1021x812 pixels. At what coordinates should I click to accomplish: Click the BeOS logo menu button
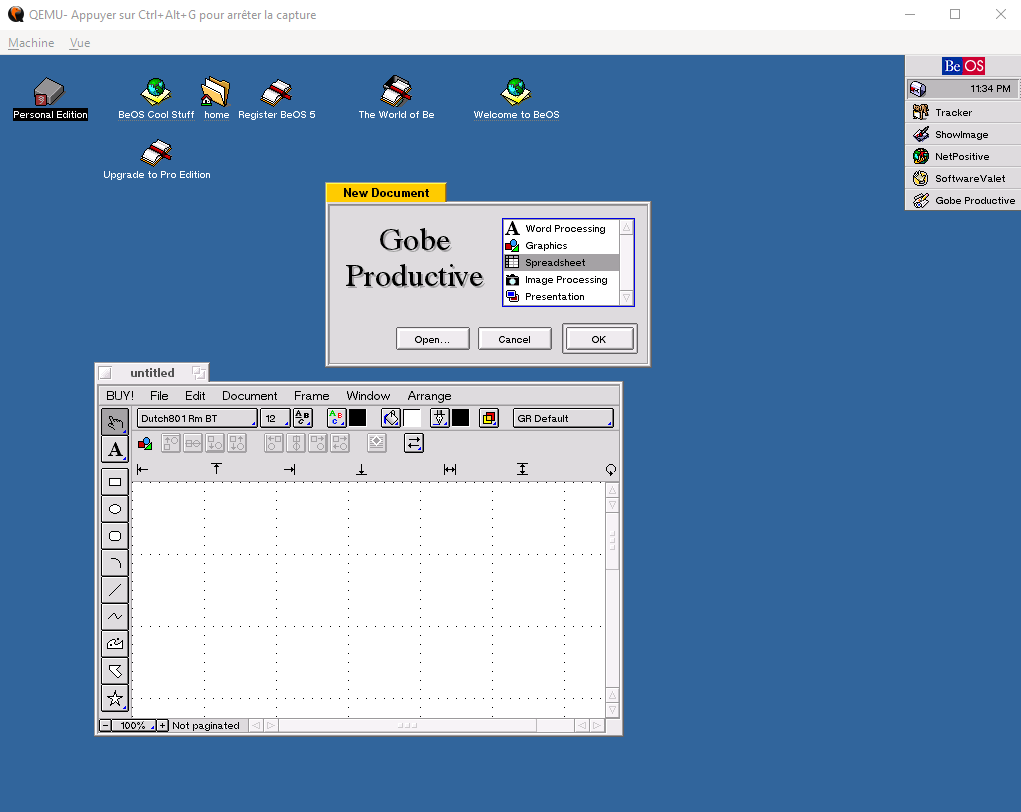[x=963, y=66]
